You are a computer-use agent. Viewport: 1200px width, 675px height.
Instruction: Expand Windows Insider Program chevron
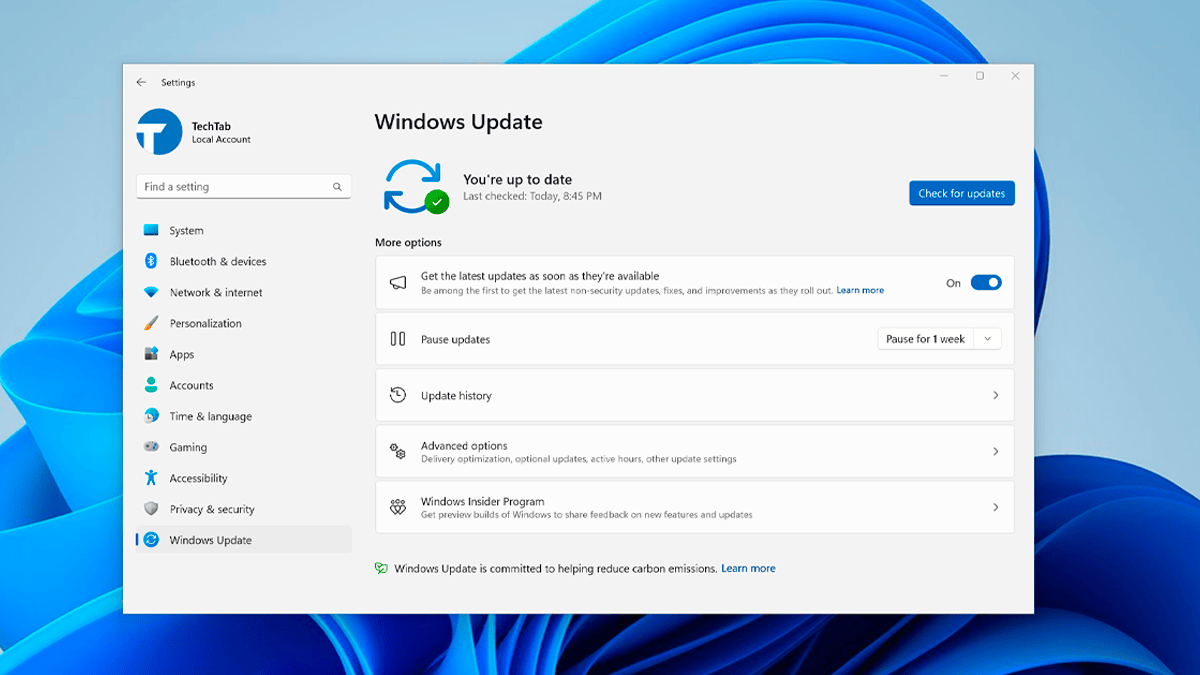click(x=995, y=507)
